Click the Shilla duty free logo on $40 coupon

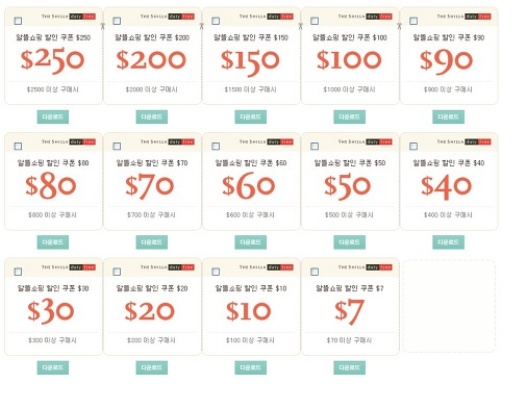coord(464,142)
